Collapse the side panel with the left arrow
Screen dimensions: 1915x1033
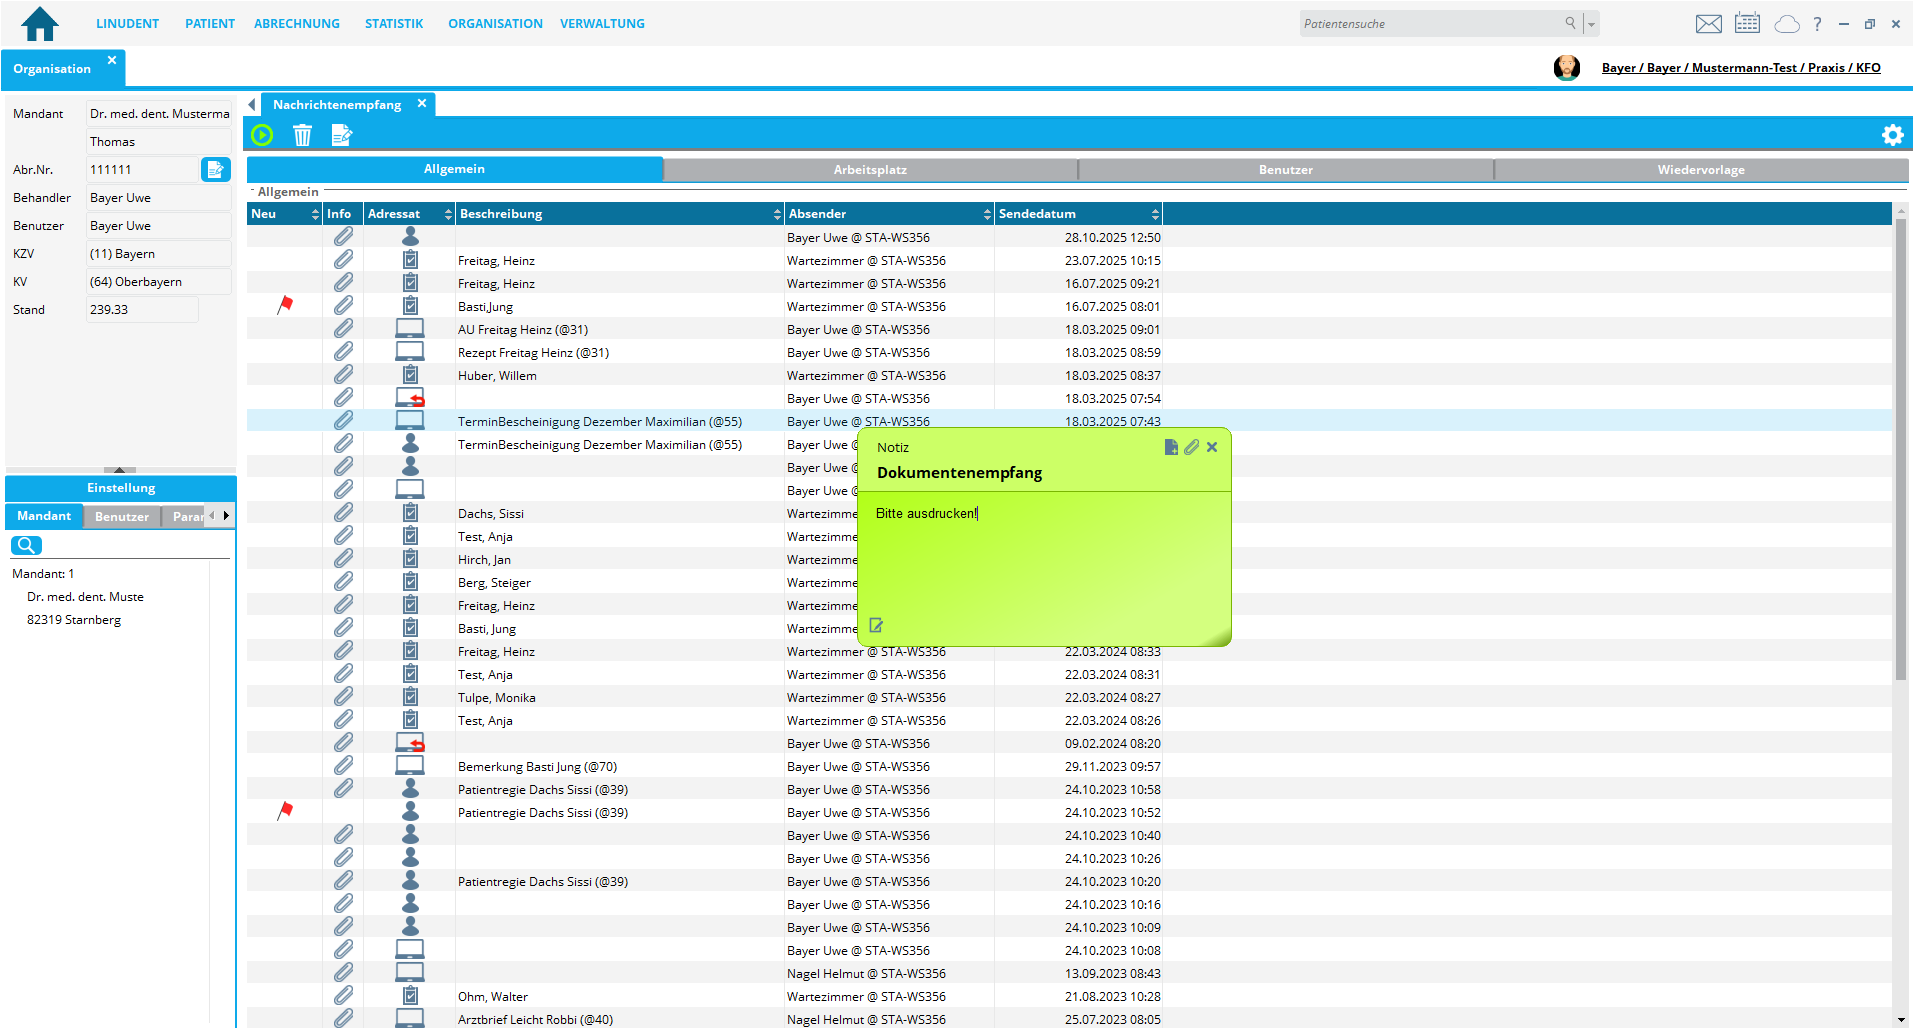(252, 105)
